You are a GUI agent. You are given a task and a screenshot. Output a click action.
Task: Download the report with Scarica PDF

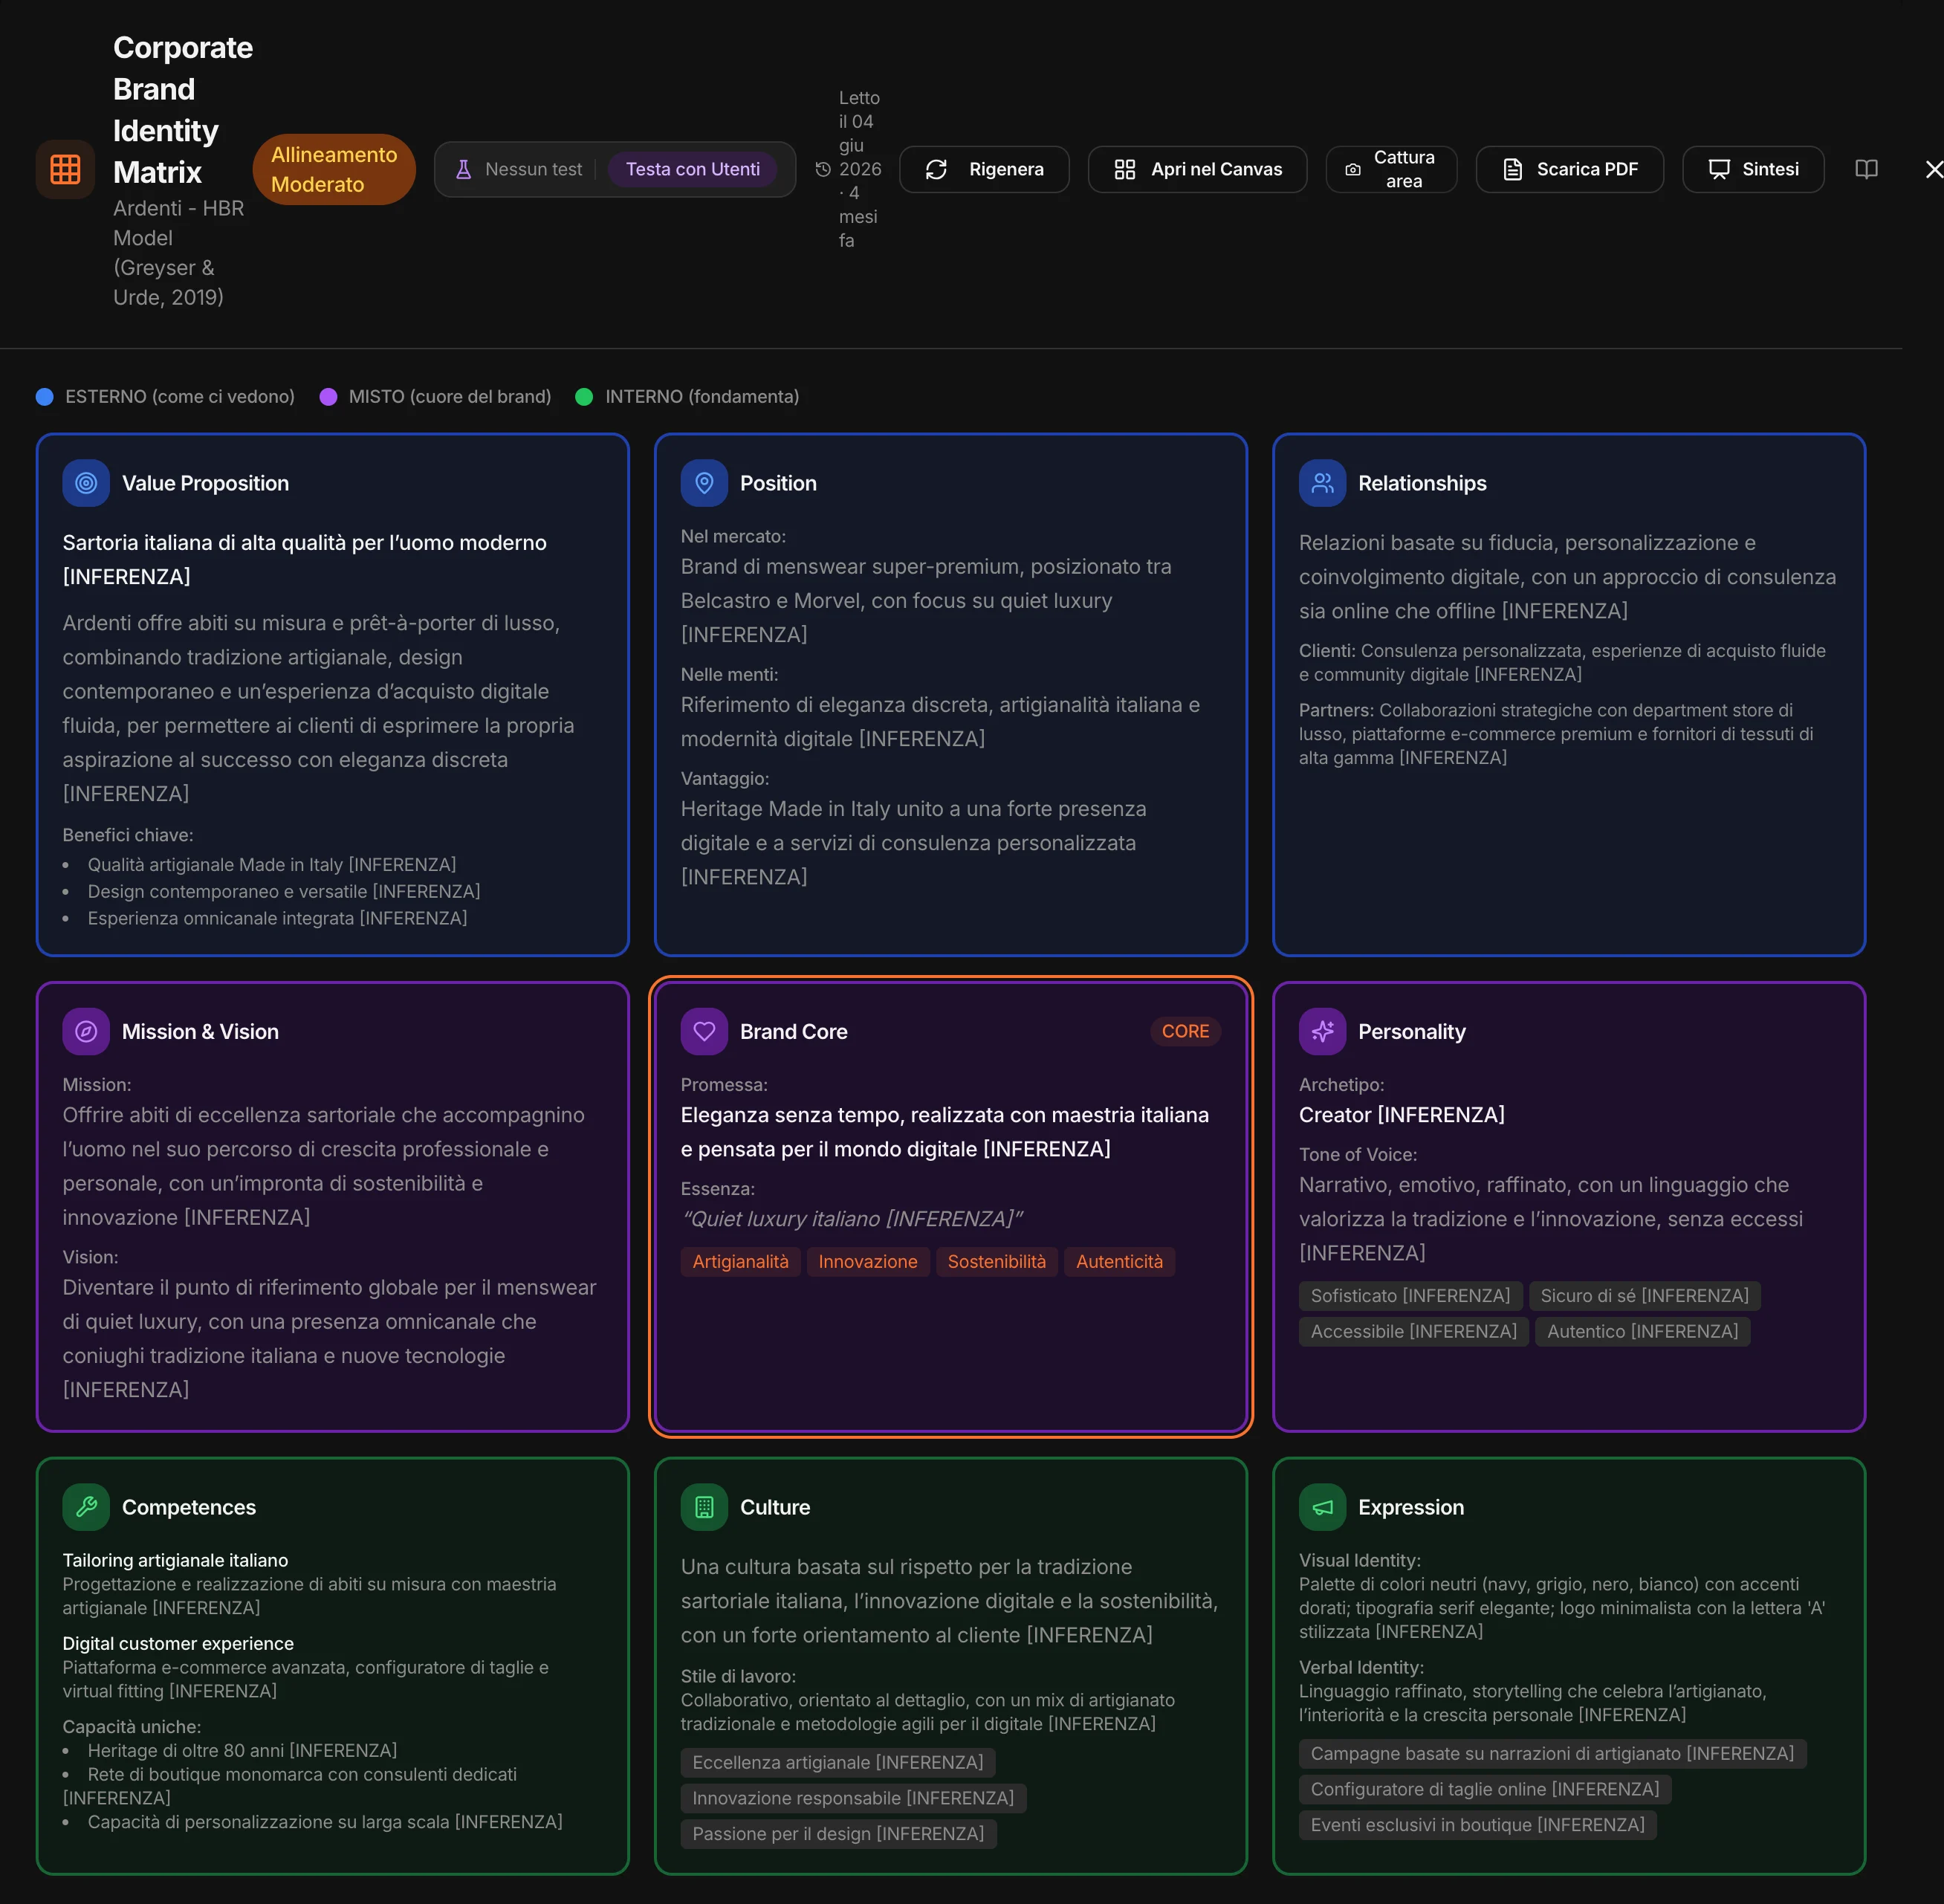click(1570, 169)
